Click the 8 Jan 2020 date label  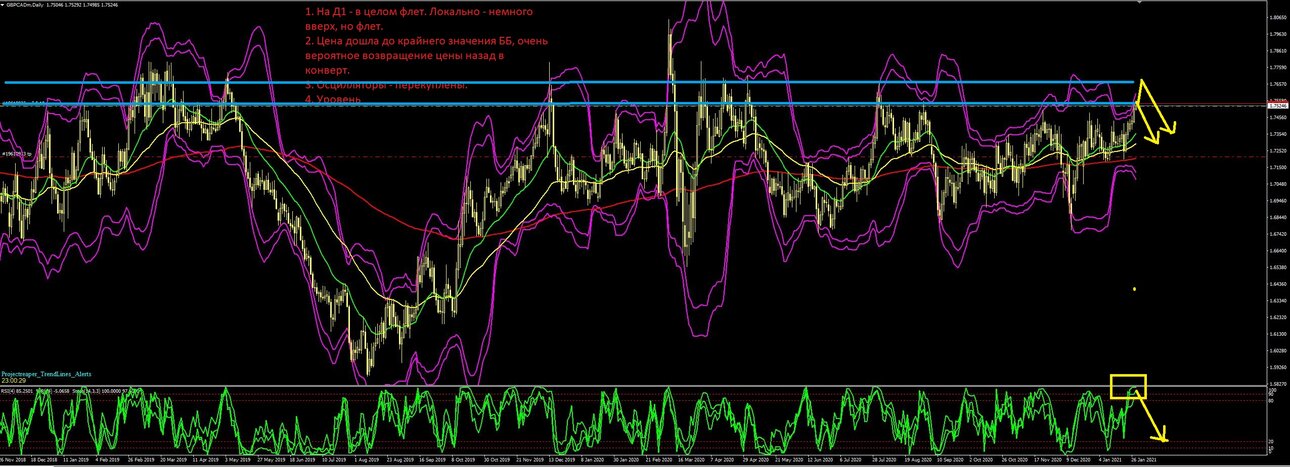coord(593,460)
